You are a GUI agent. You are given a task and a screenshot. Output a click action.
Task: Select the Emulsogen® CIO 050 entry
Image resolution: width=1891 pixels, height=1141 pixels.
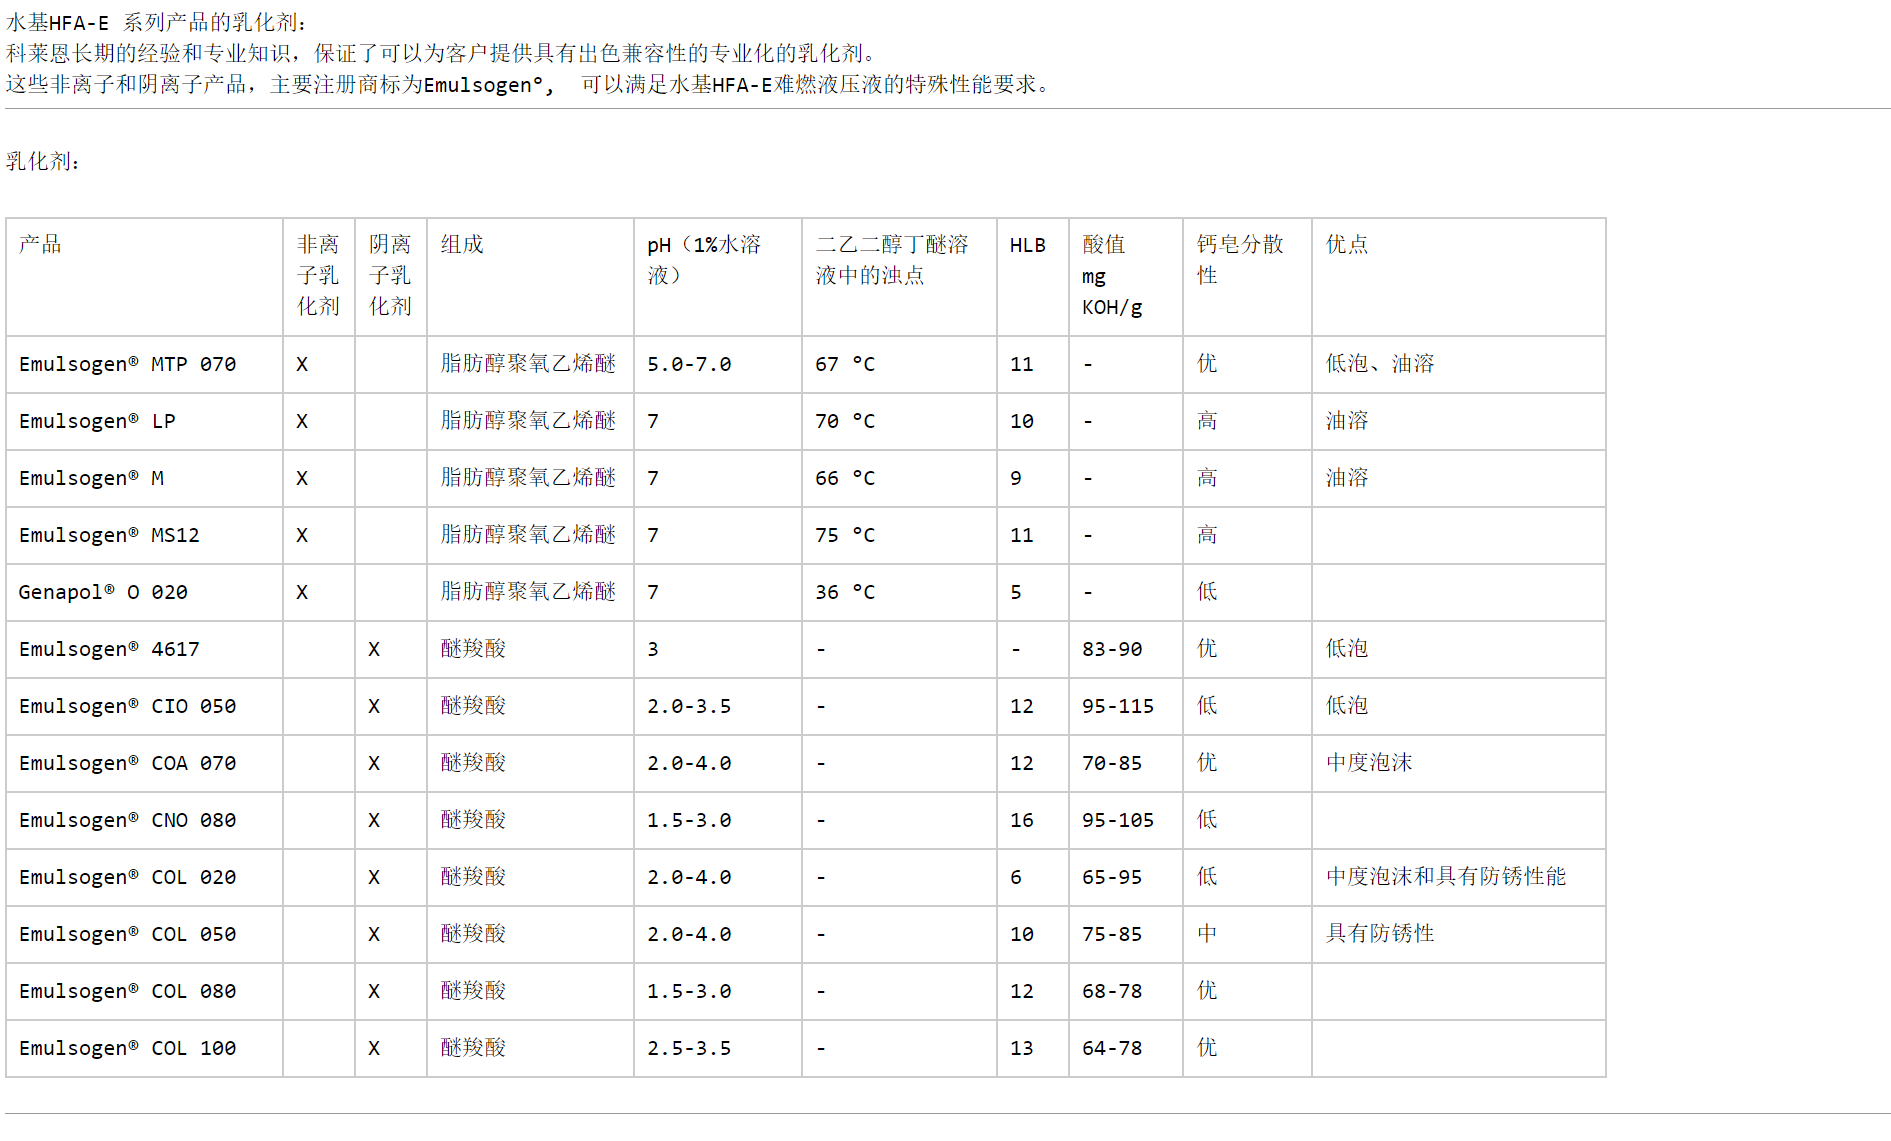pyautogui.click(x=127, y=706)
